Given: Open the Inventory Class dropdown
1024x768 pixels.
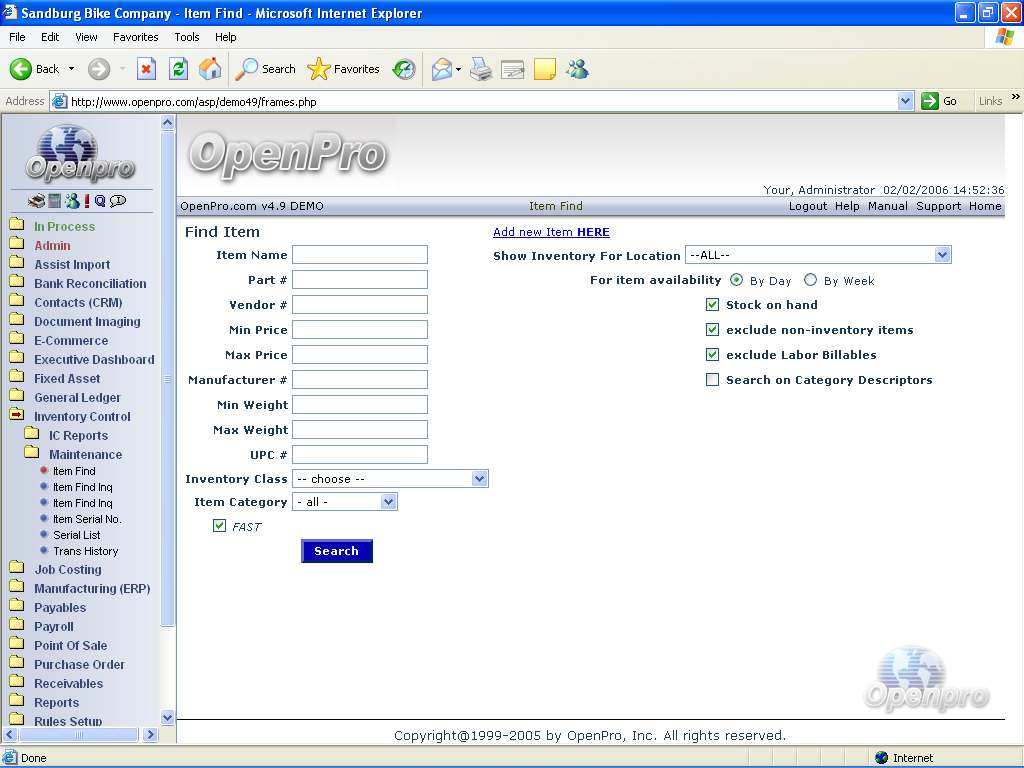Looking at the screenshot, I should click(390, 479).
